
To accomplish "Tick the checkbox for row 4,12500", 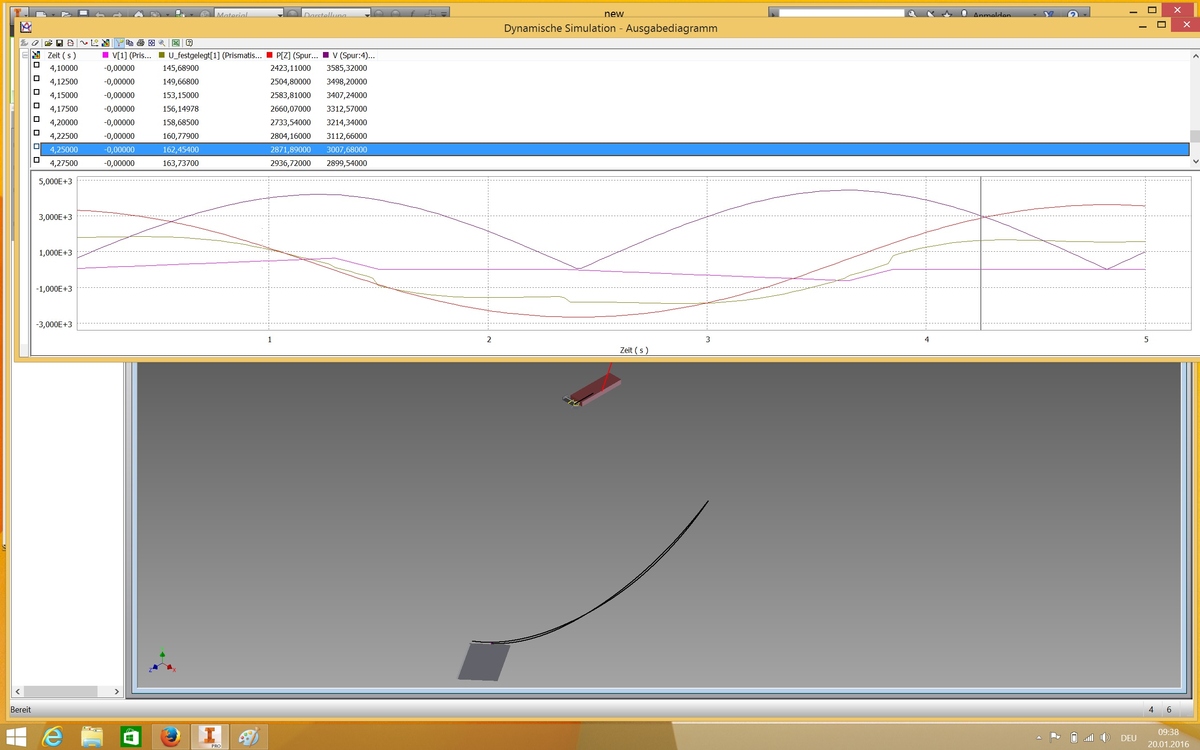I will point(36,79).
